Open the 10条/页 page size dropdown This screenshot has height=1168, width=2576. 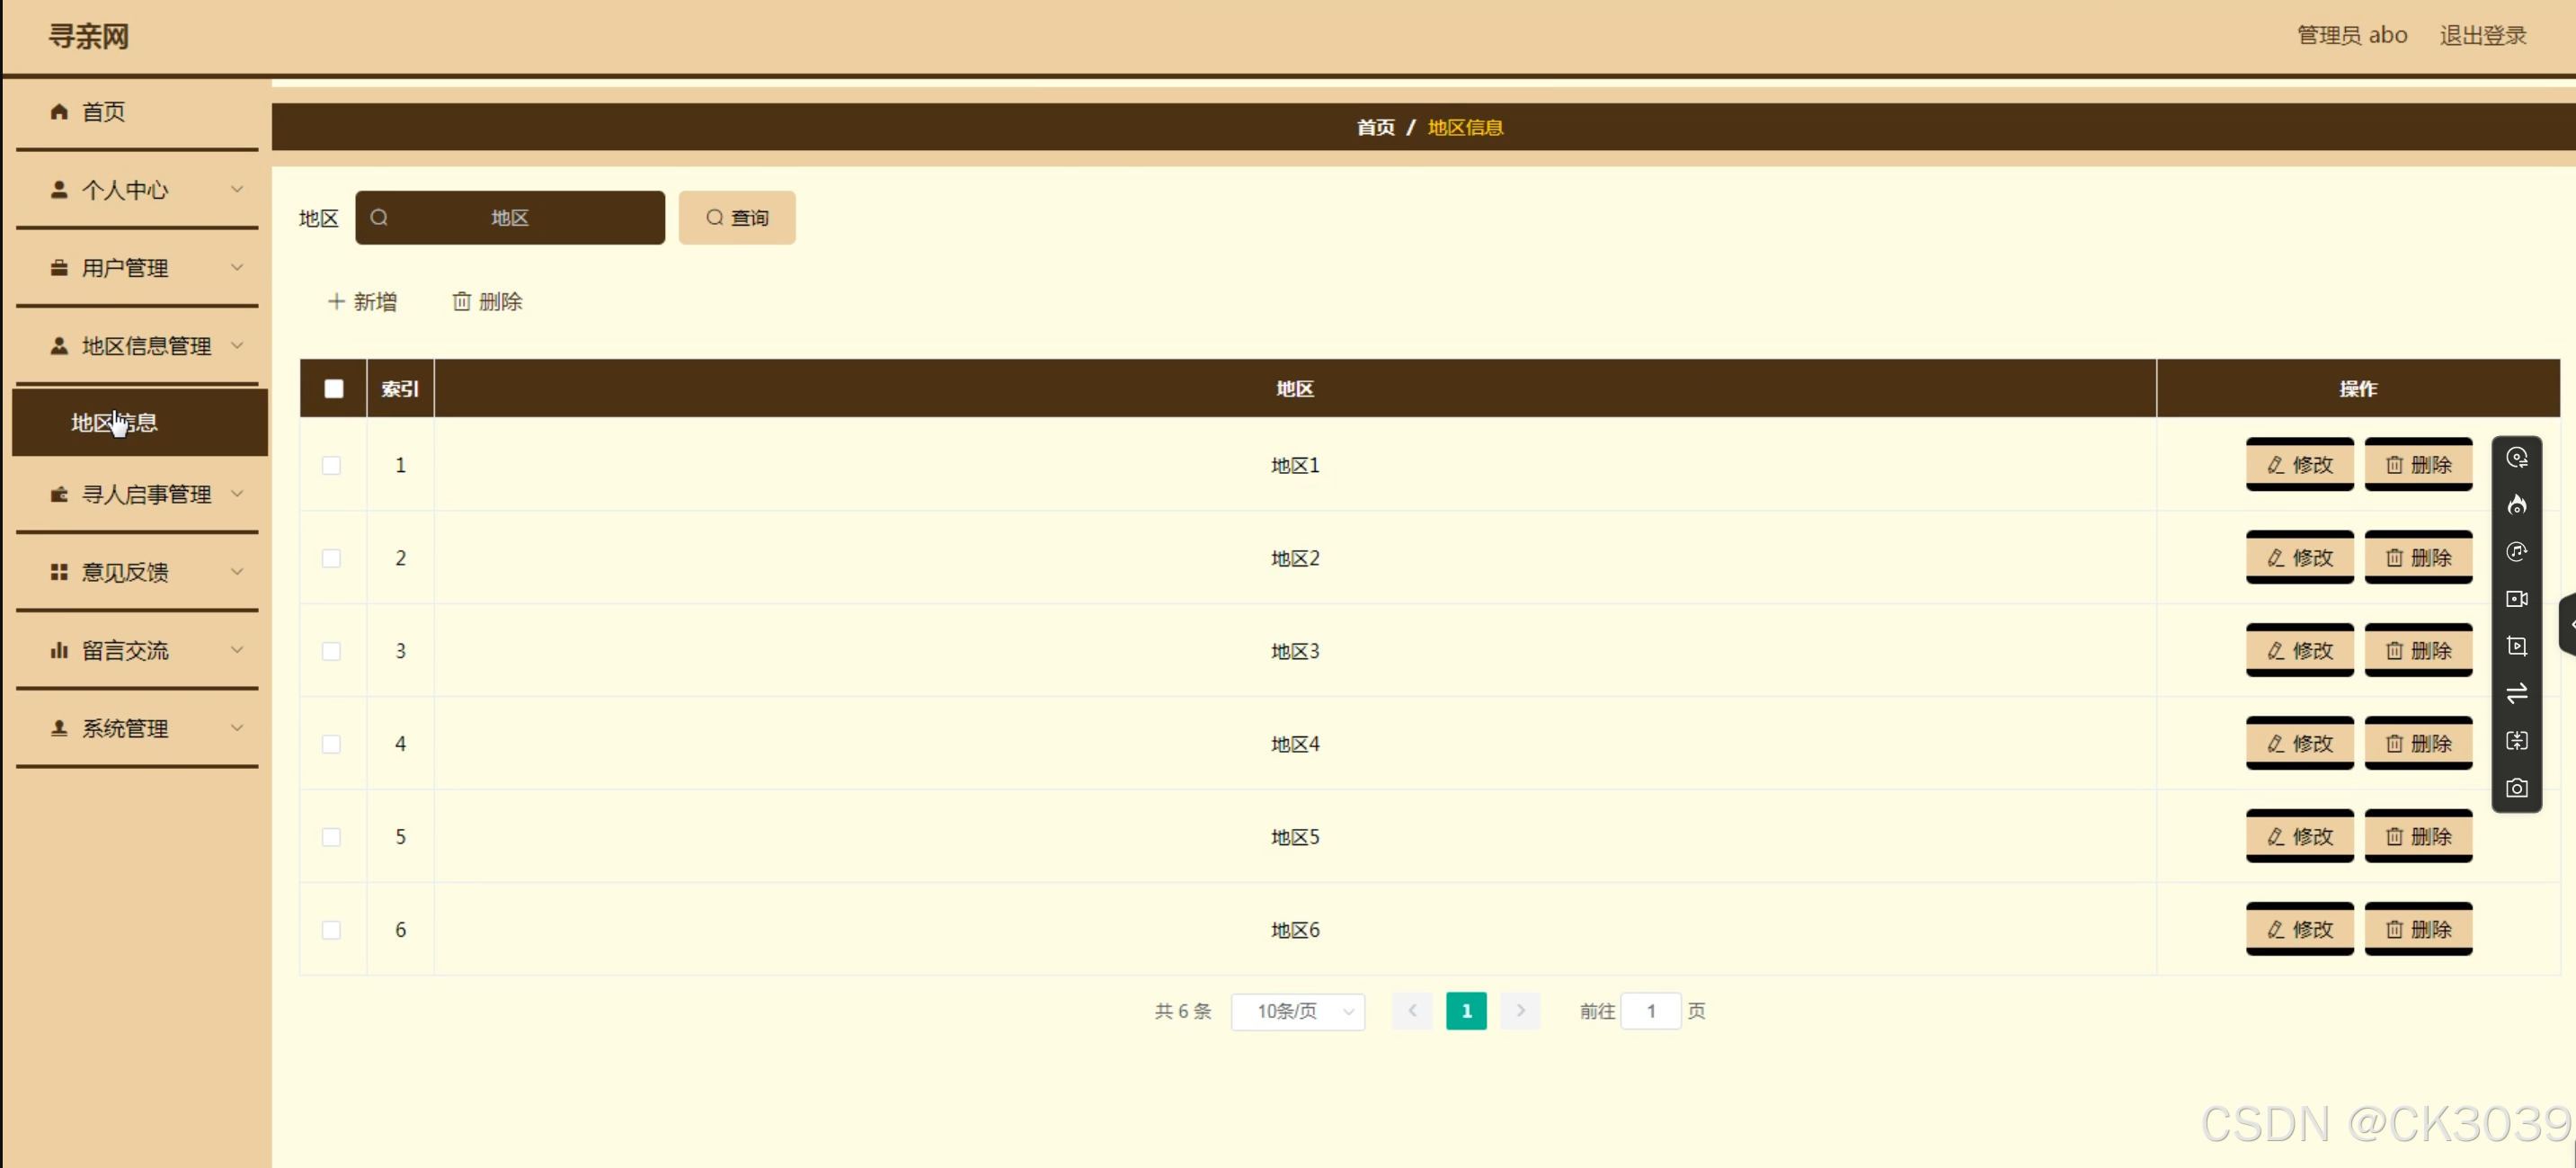pos(1297,1011)
